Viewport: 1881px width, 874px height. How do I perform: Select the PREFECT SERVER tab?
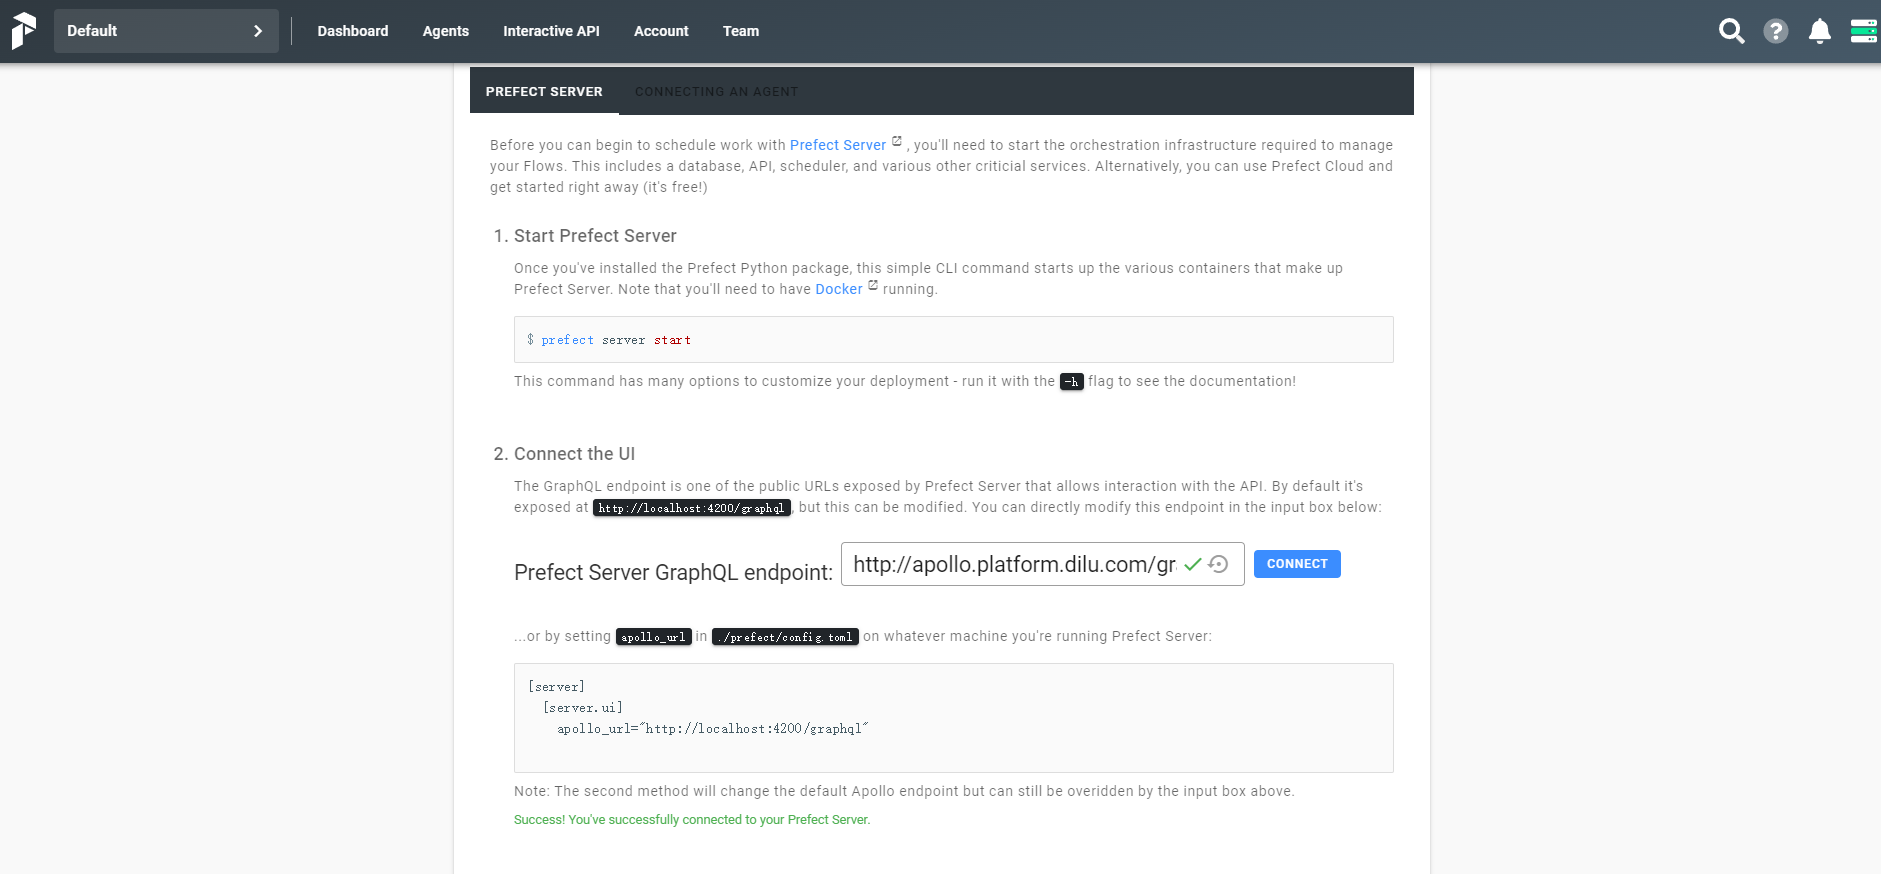coord(544,91)
